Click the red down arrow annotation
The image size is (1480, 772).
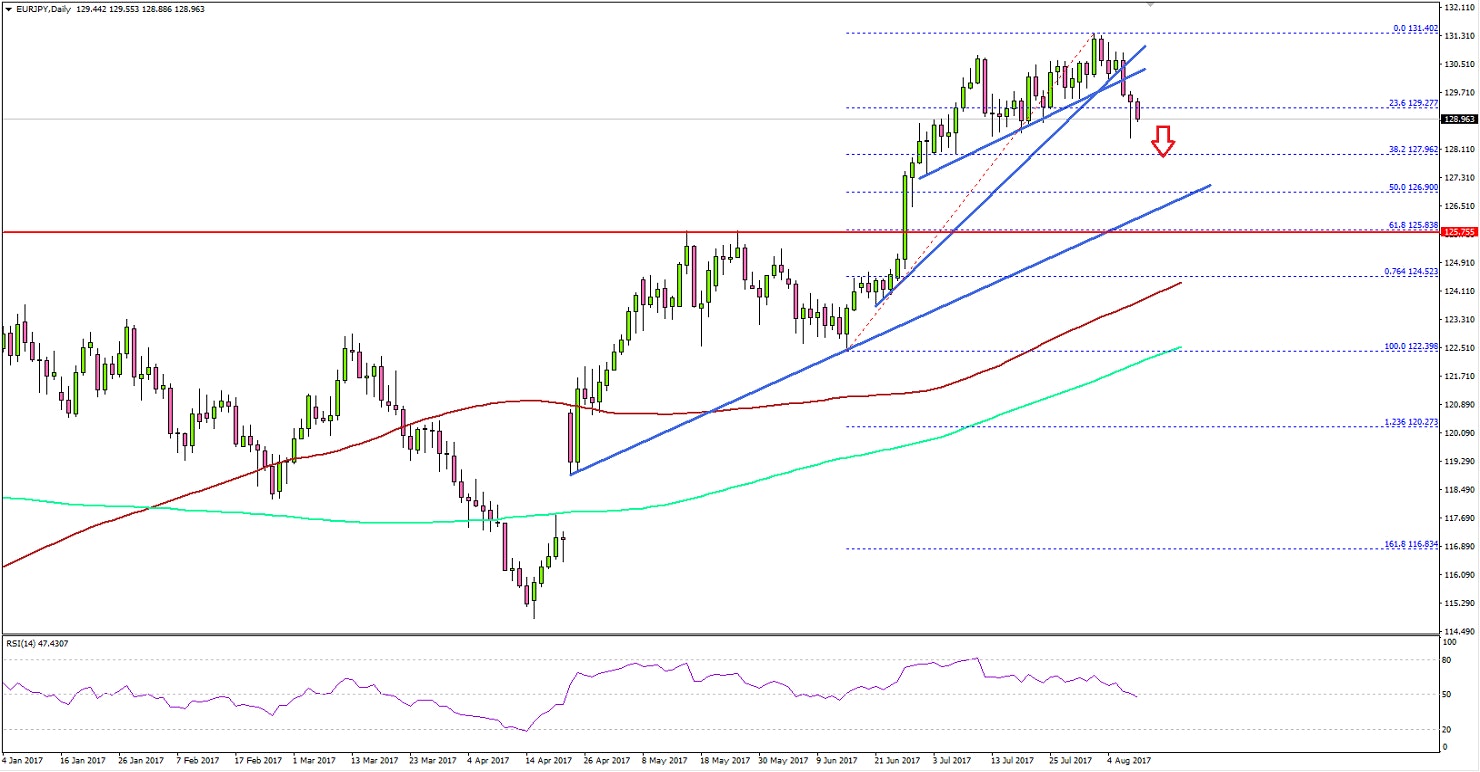tap(1163, 140)
